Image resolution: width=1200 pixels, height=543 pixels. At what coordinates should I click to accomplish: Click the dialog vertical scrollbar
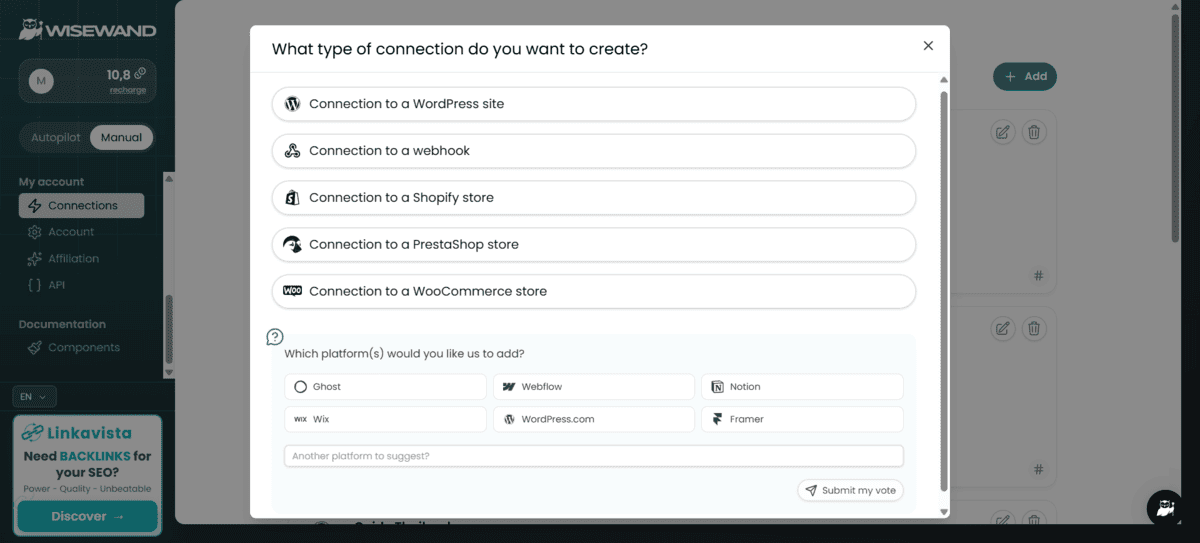(x=944, y=290)
